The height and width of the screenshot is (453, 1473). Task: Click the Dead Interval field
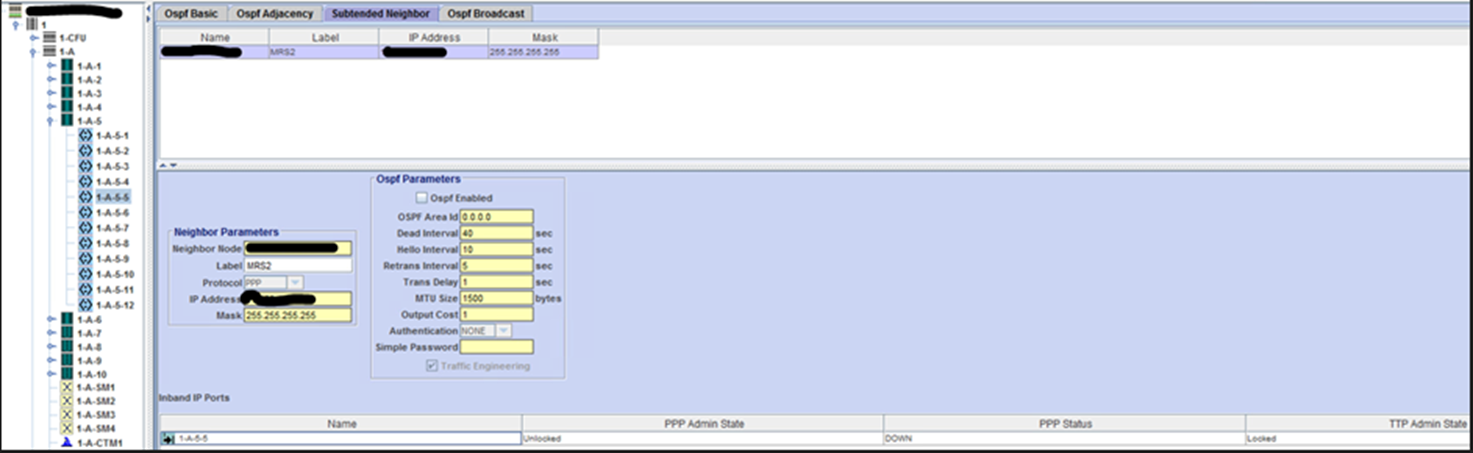496,233
